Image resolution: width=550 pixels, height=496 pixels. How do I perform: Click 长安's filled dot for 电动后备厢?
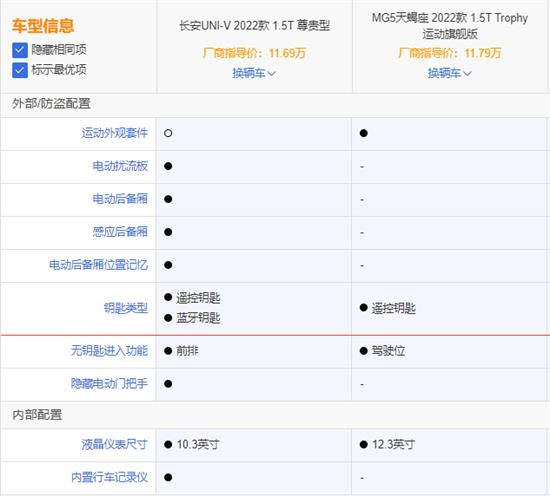coord(168,199)
